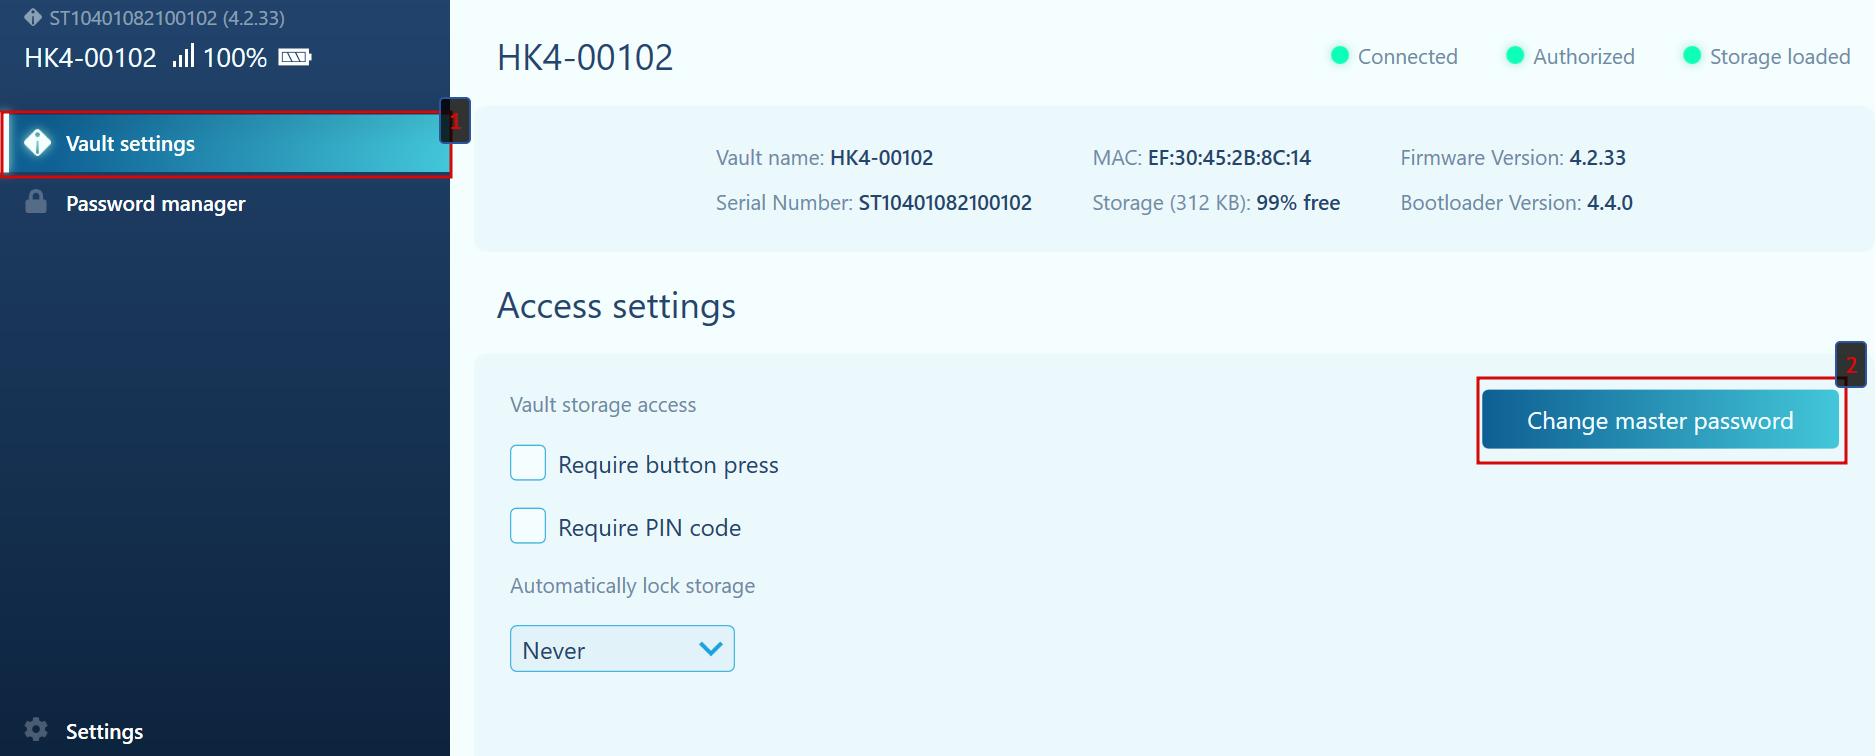1875x756 pixels.
Task: Click the green Storage loaded status dot
Action: 1692,55
